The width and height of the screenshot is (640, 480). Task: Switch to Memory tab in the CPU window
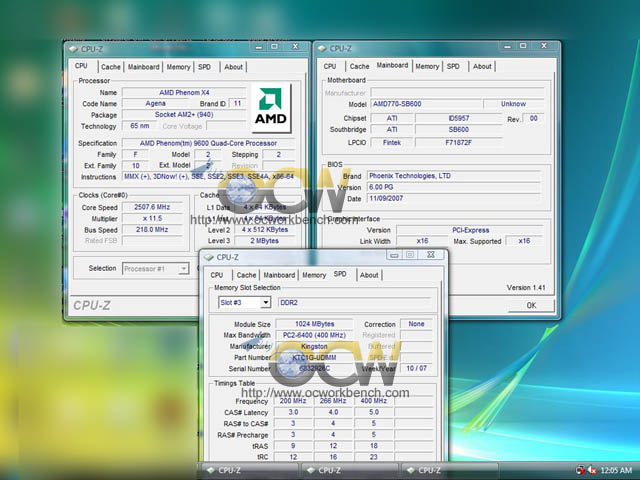(x=178, y=67)
